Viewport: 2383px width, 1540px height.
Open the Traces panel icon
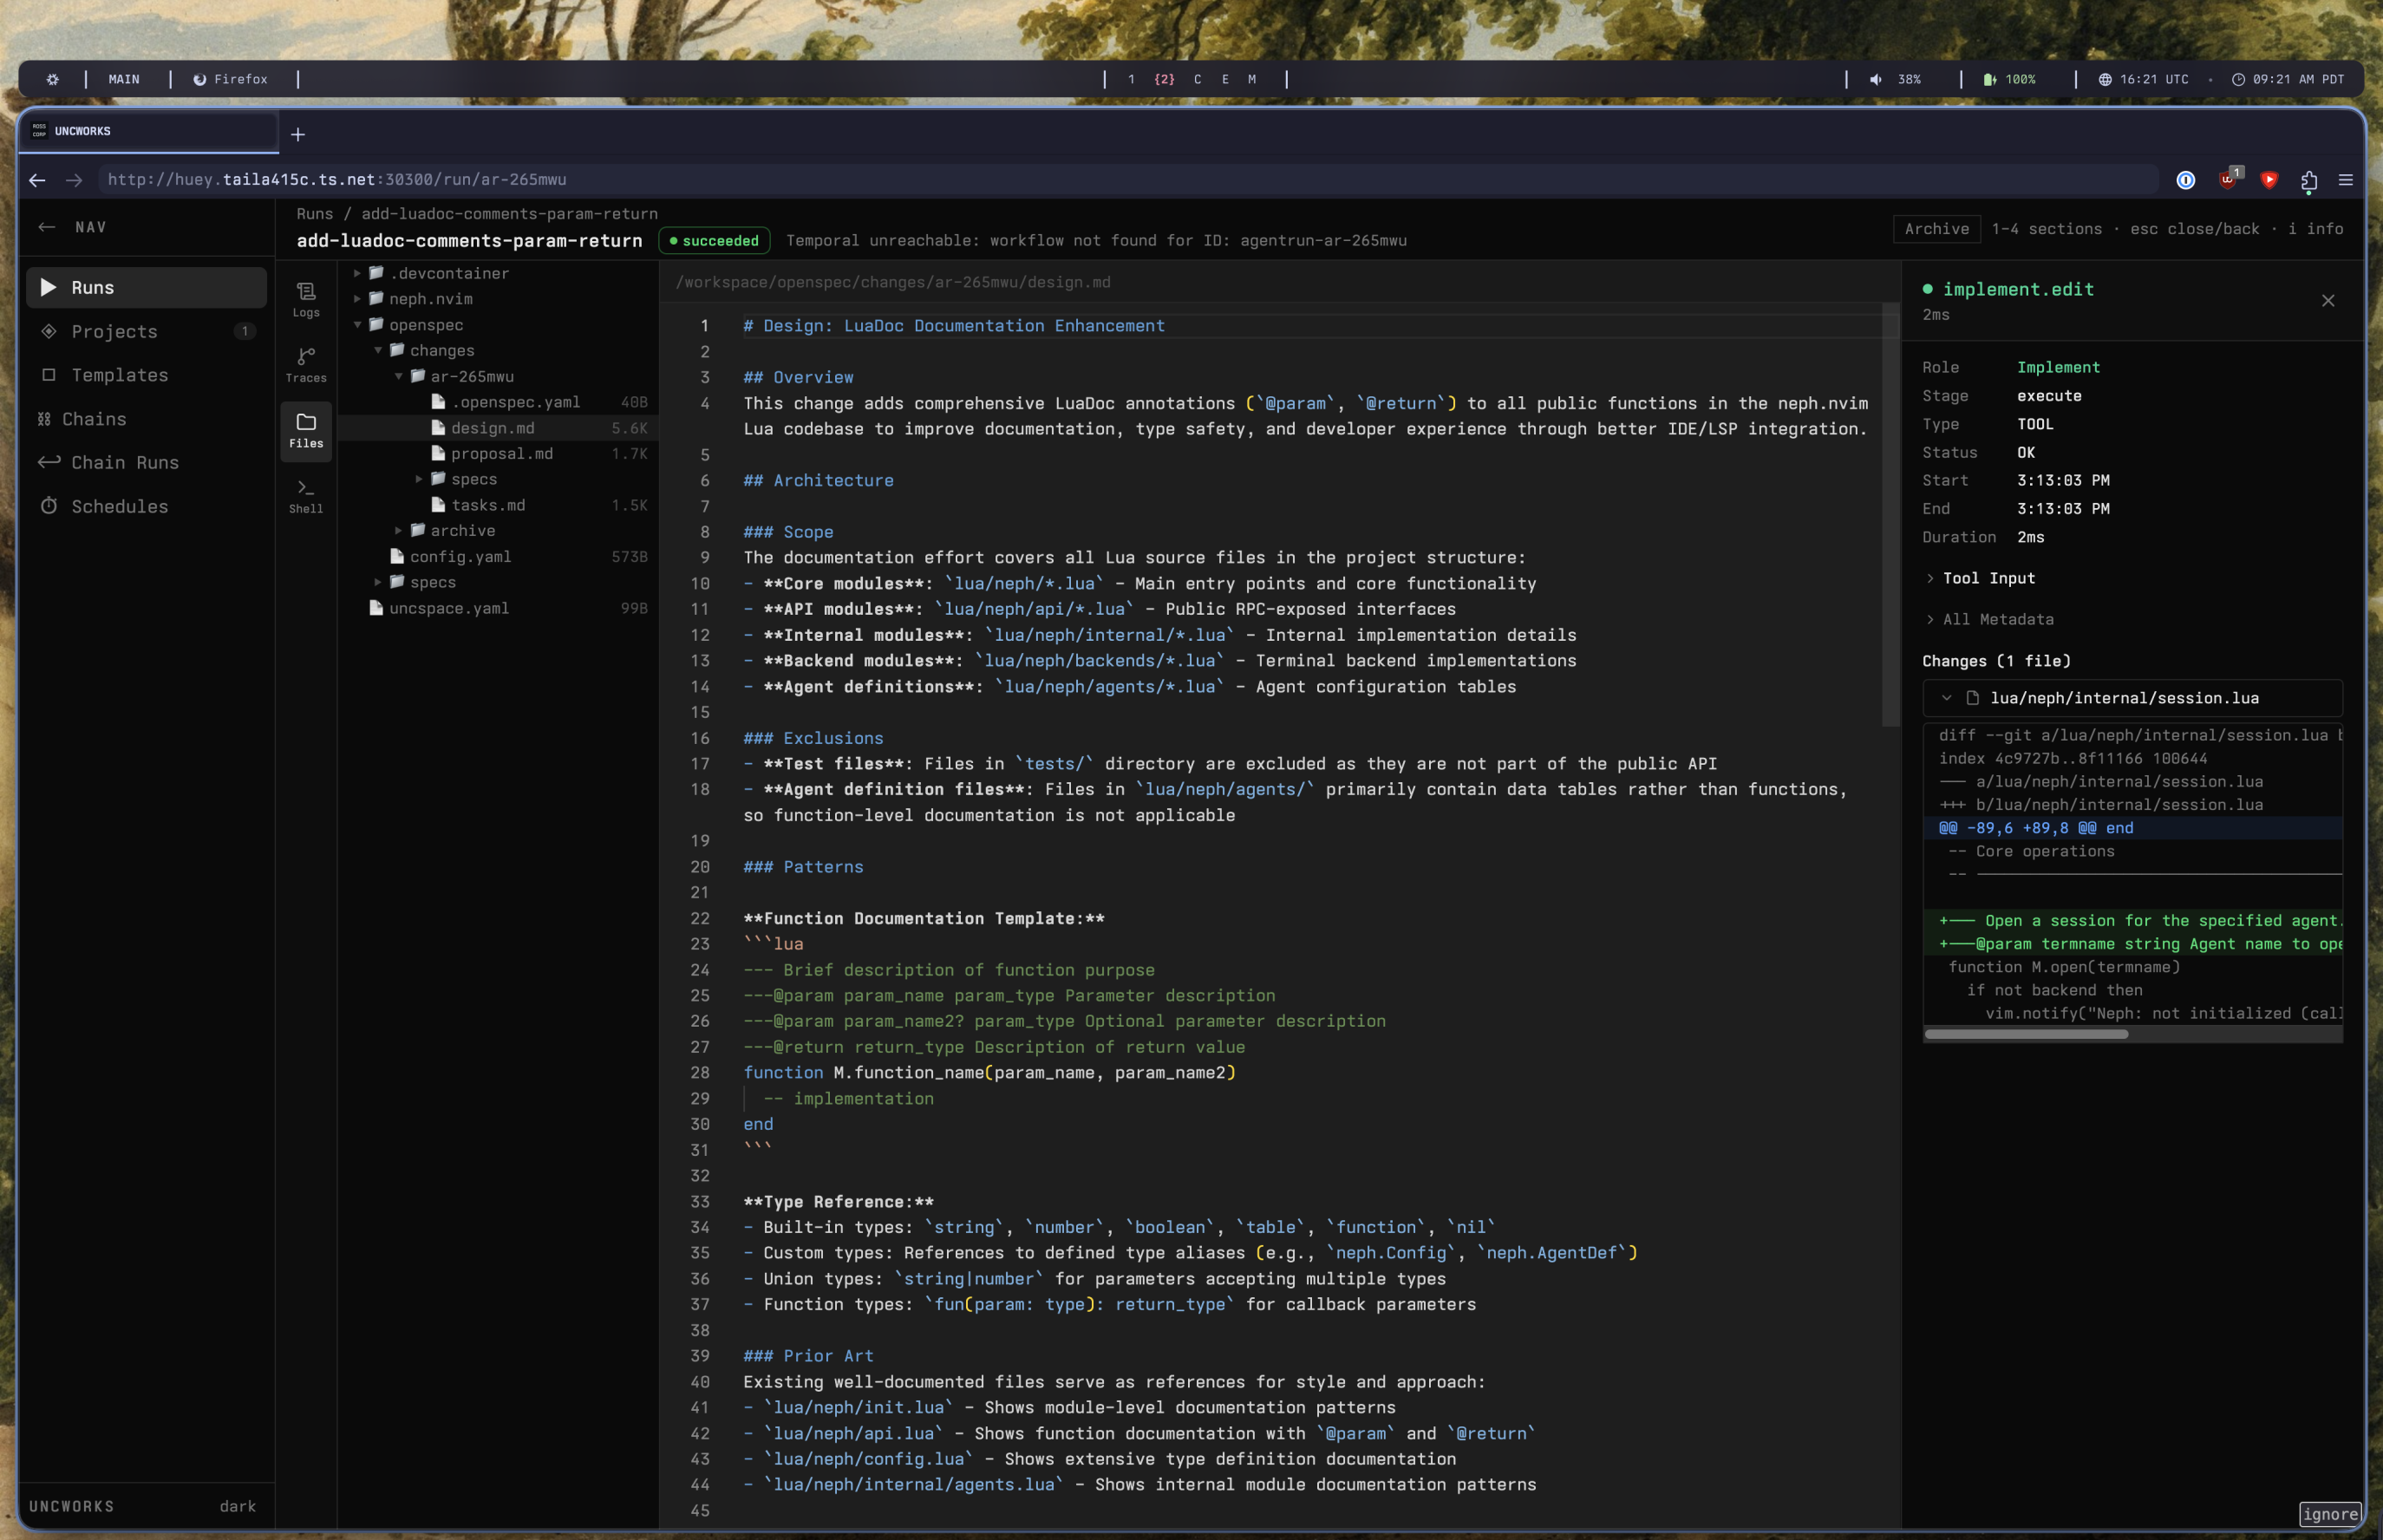[x=306, y=365]
